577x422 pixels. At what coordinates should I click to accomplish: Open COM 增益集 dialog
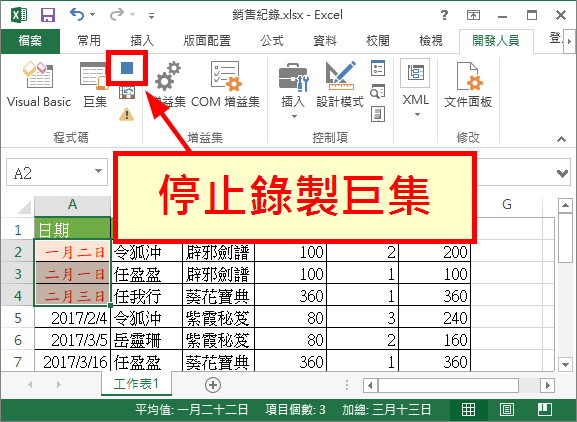225,85
